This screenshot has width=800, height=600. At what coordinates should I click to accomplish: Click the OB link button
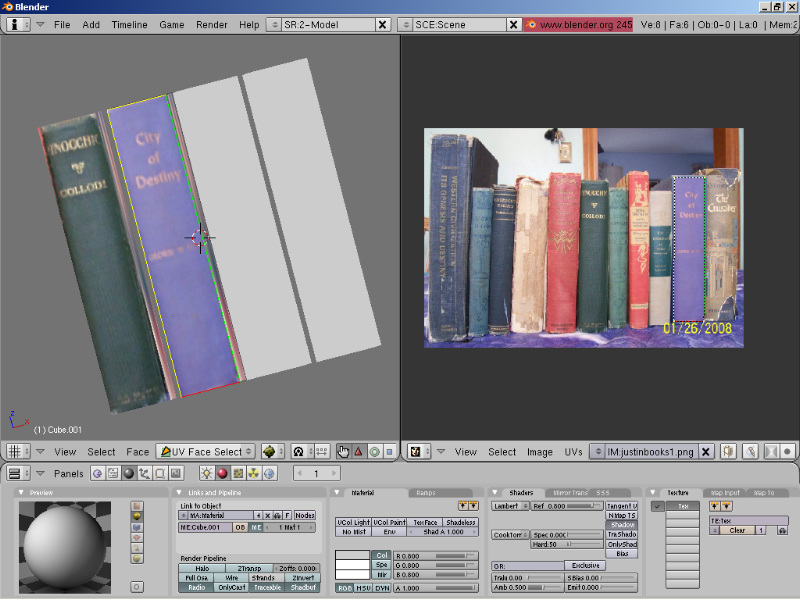click(240, 527)
